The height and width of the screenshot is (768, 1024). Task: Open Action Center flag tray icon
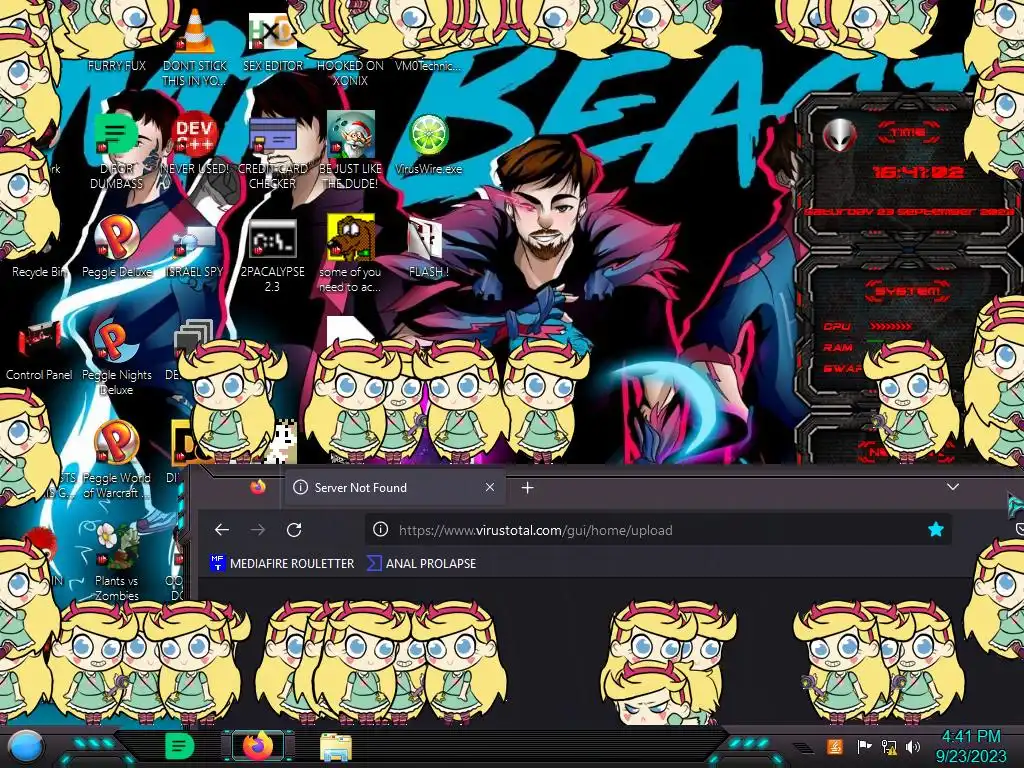tap(864, 746)
